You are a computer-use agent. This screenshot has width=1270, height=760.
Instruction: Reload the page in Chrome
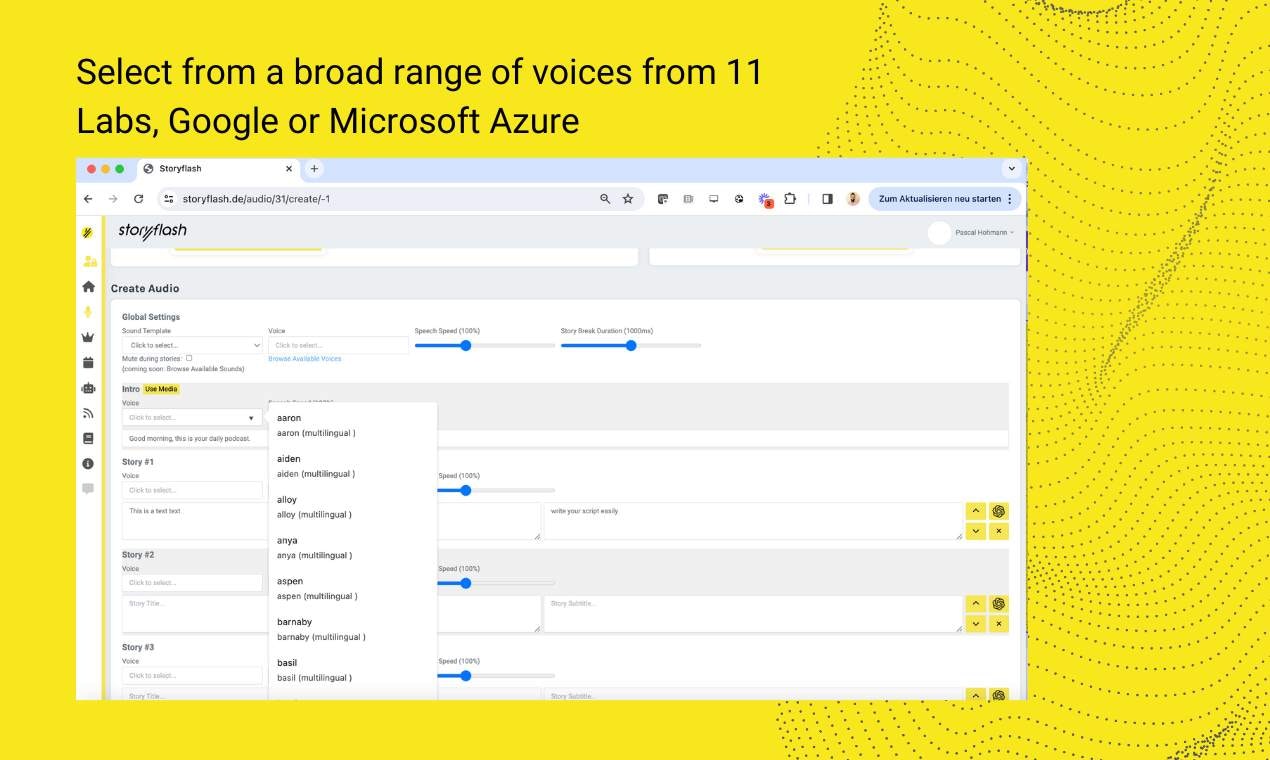pyautogui.click(x=138, y=199)
